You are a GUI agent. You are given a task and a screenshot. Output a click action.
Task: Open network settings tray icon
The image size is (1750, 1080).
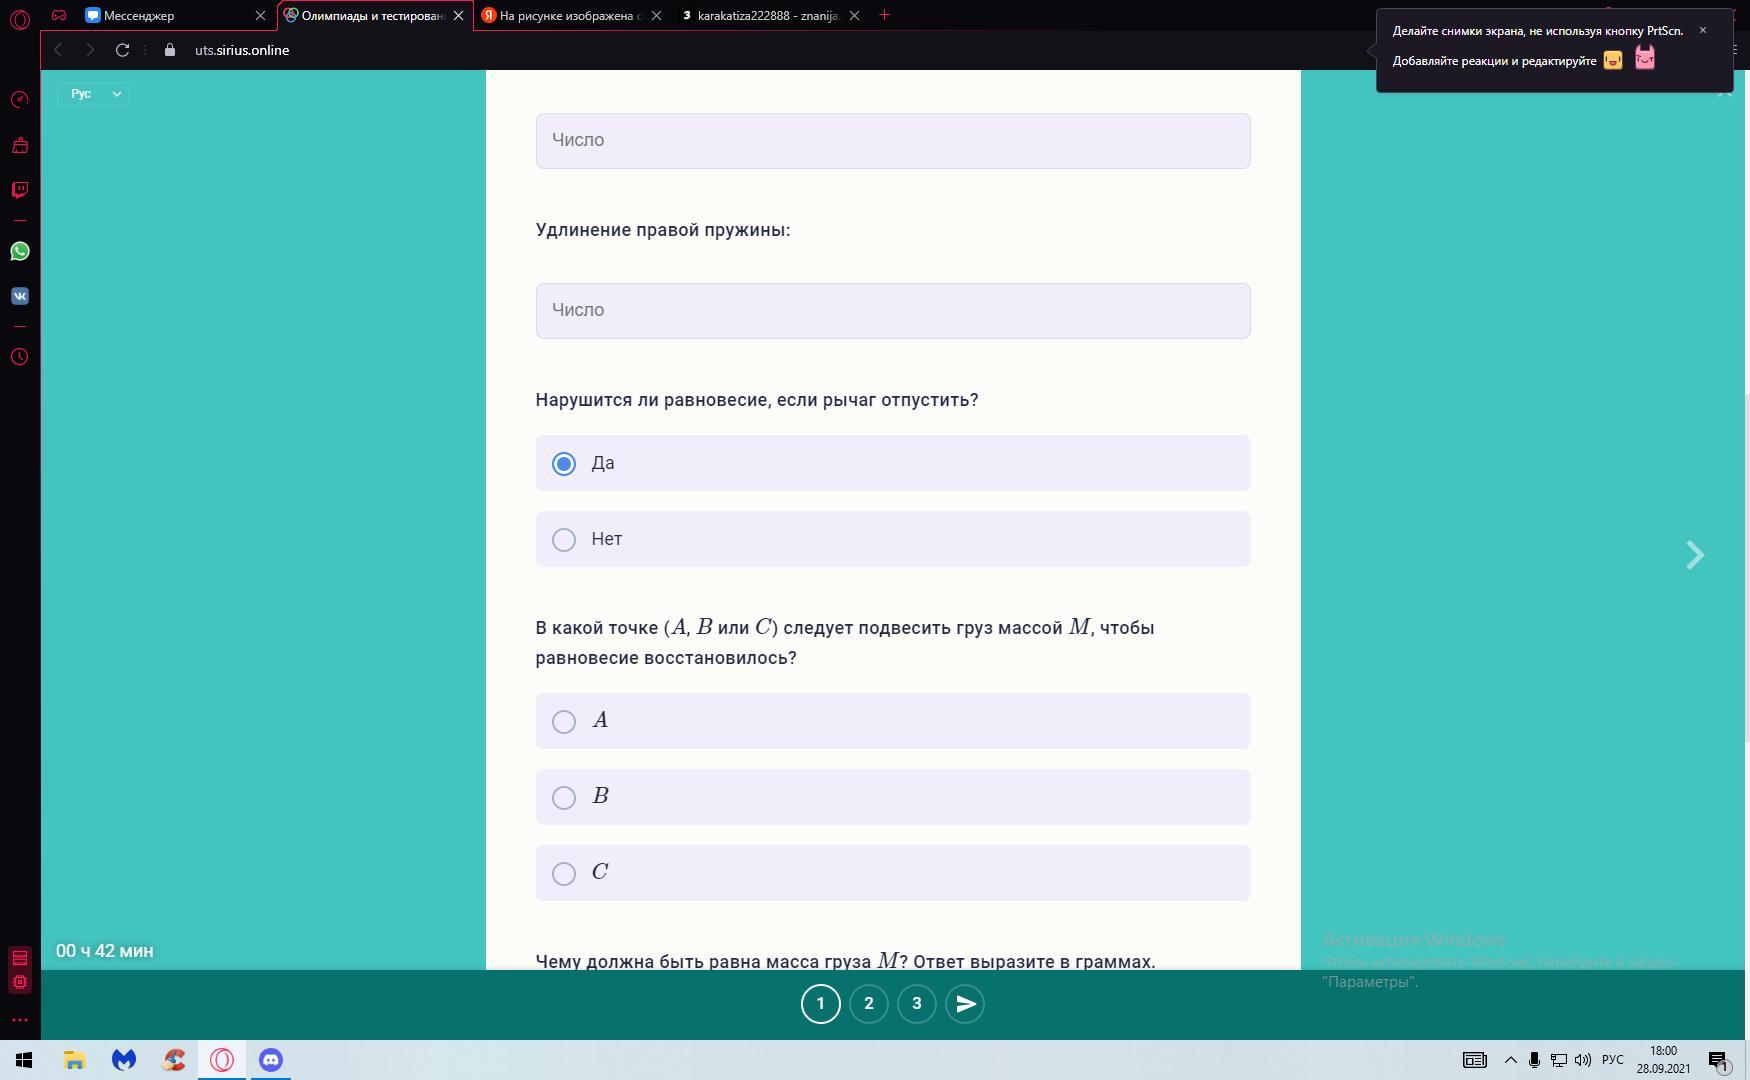pyautogui.click(x=1558, y=1060)
